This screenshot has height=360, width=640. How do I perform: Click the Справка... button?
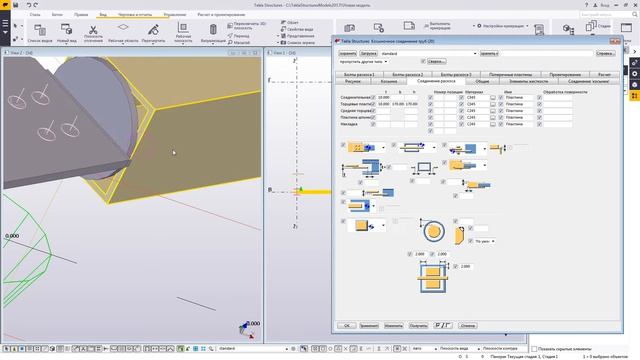pyautogui.click(x=605, y=53)
